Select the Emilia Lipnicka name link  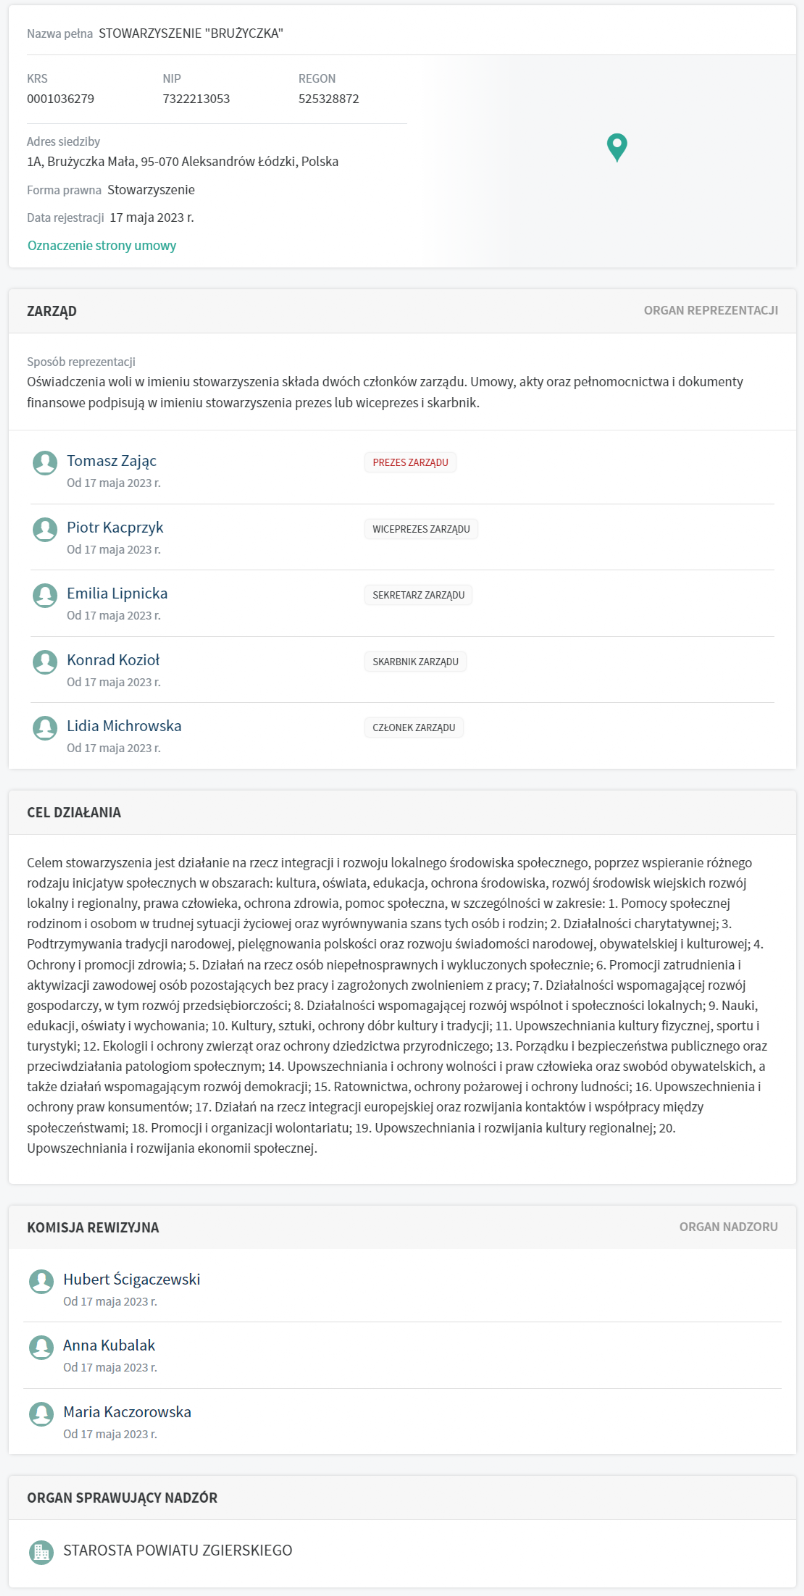pos(117,593)
